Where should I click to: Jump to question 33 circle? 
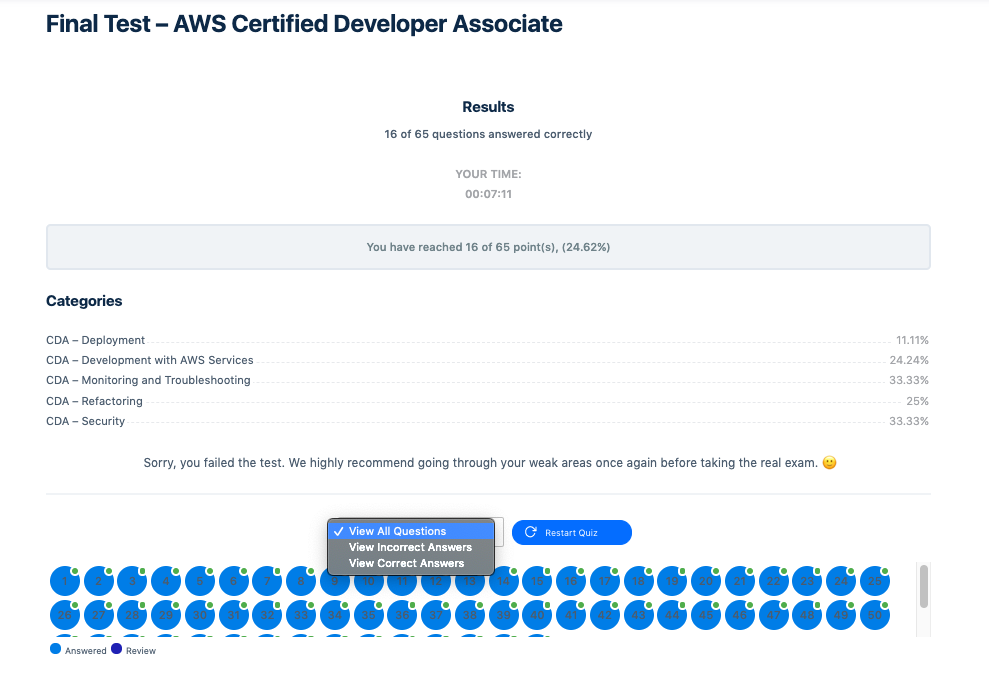301,615
